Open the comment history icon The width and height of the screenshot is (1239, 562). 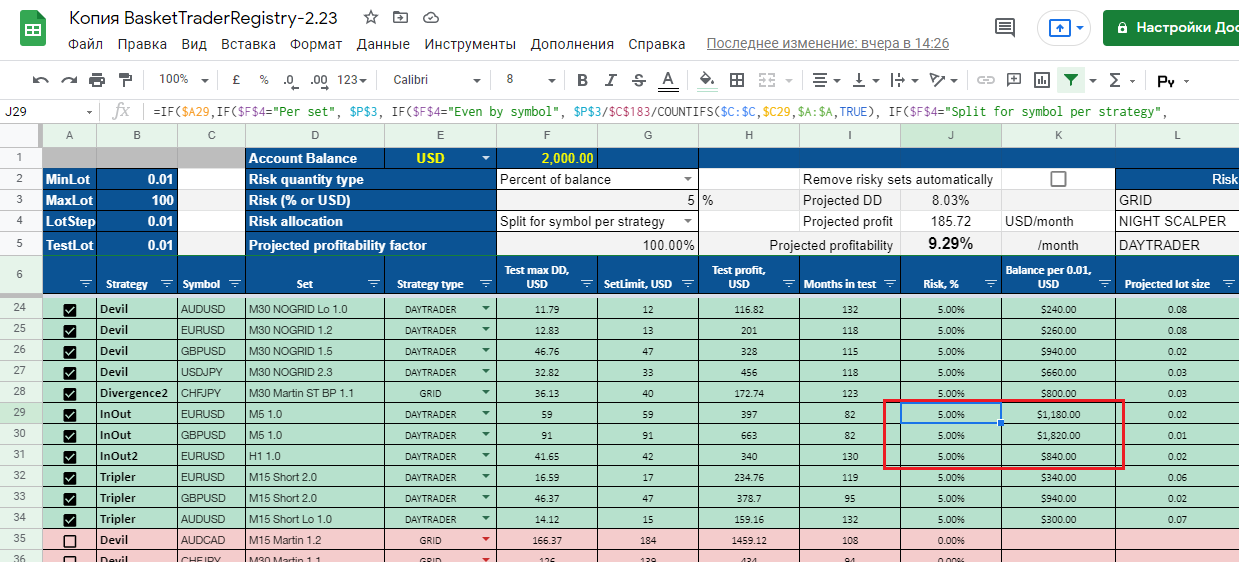click(x=1005, y=28)
